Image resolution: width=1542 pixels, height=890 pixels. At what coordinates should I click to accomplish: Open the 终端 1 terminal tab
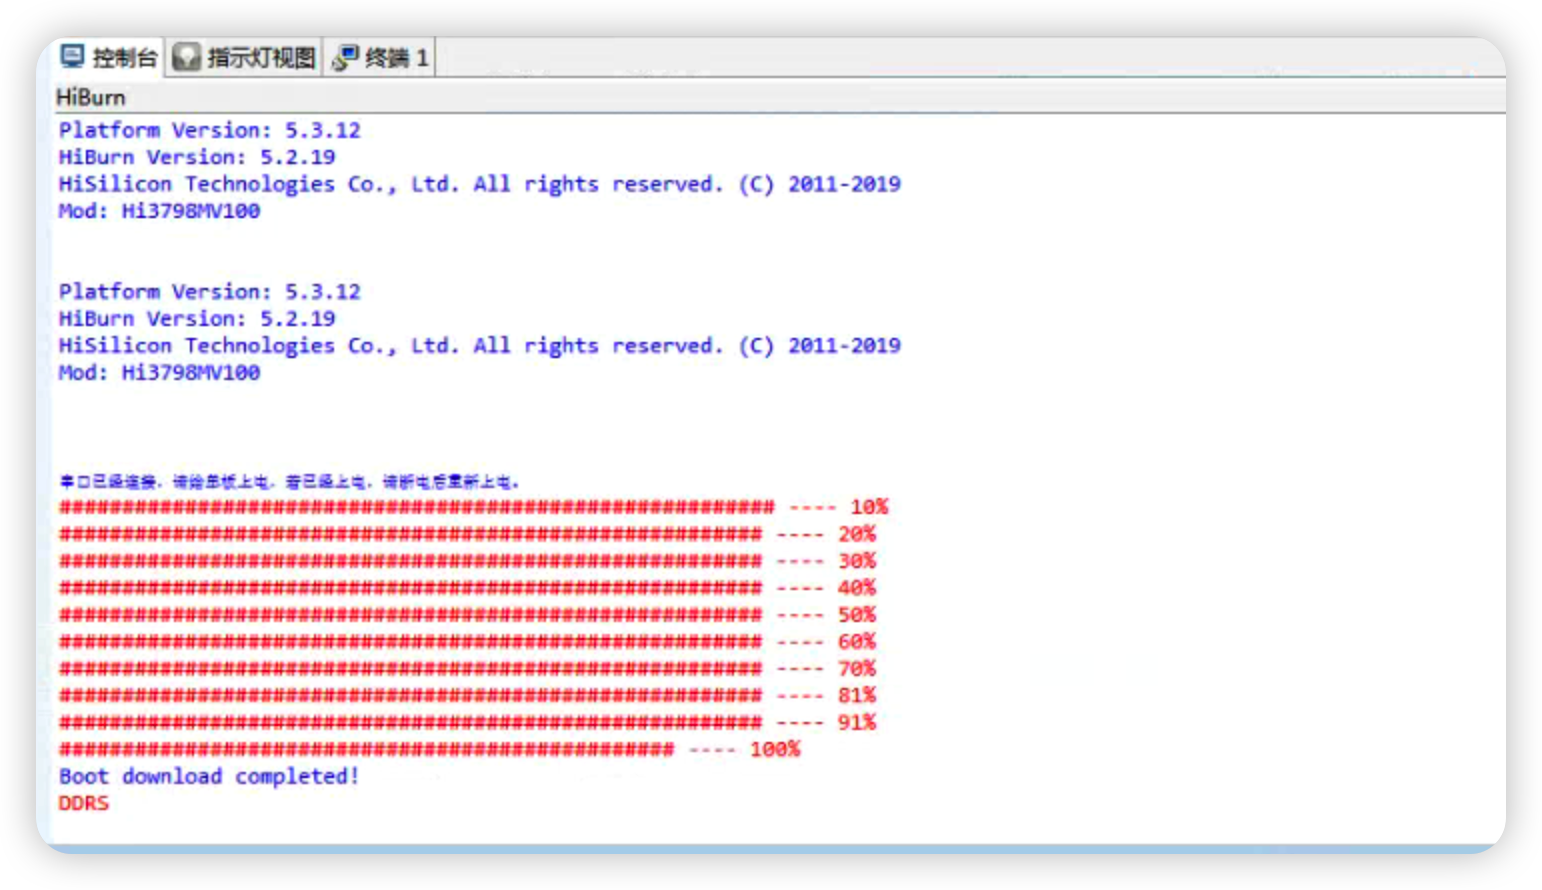click(380, 57)
